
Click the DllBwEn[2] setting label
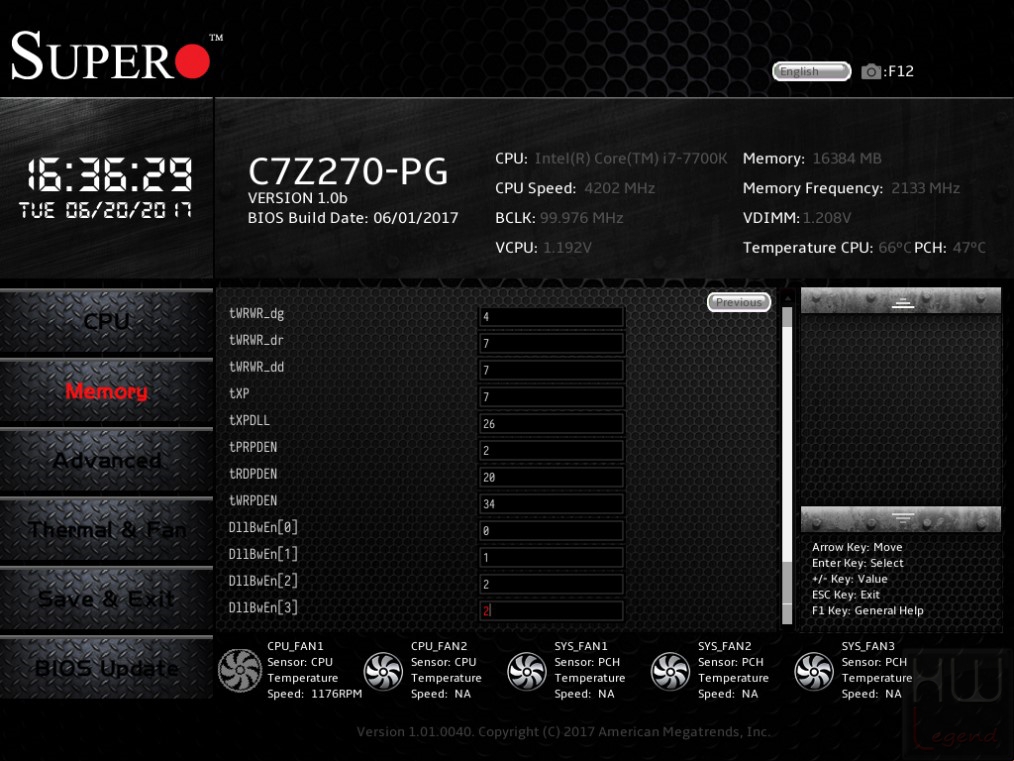[x=263, y=581]
